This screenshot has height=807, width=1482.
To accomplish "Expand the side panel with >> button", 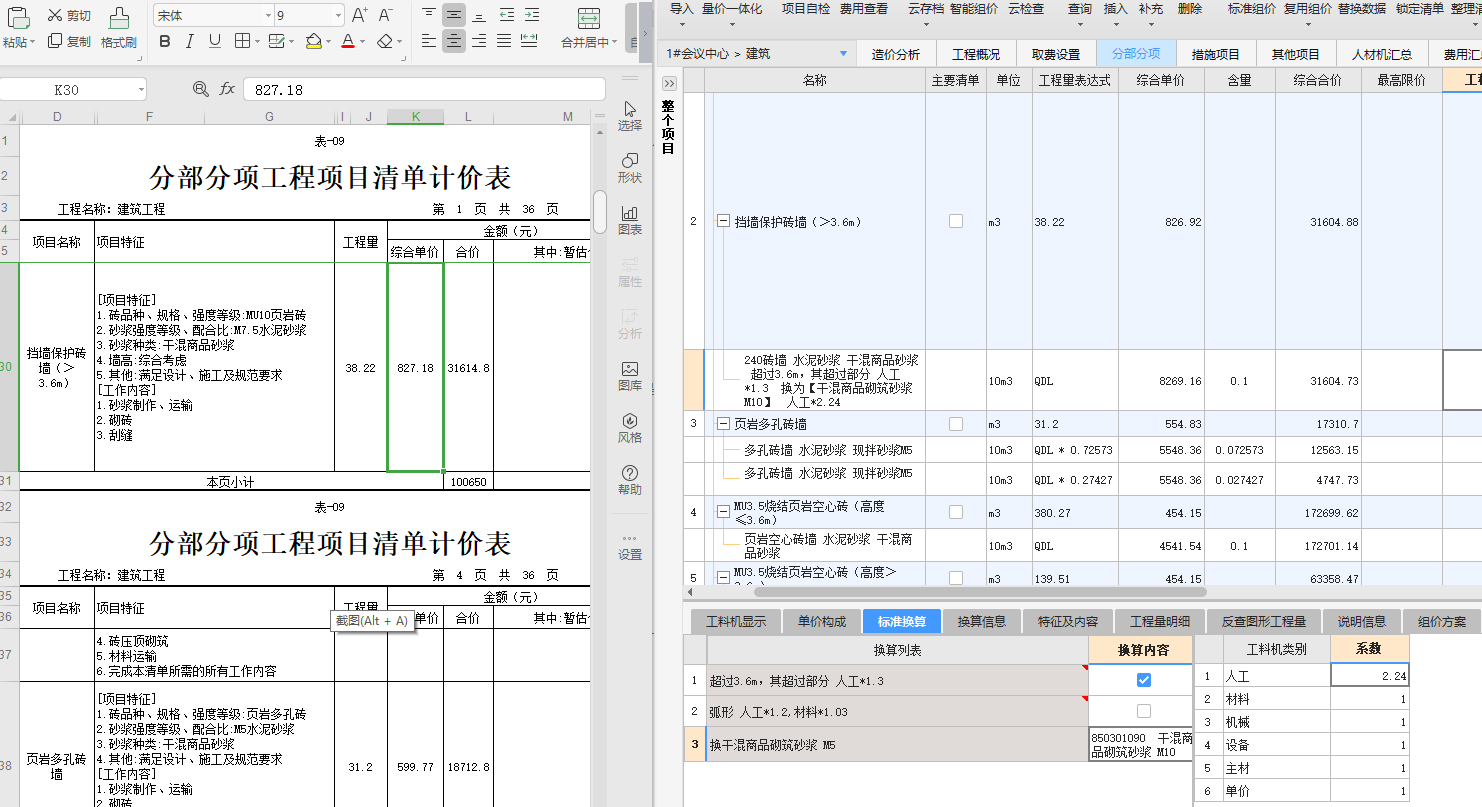I will click(x=669, y=83).
